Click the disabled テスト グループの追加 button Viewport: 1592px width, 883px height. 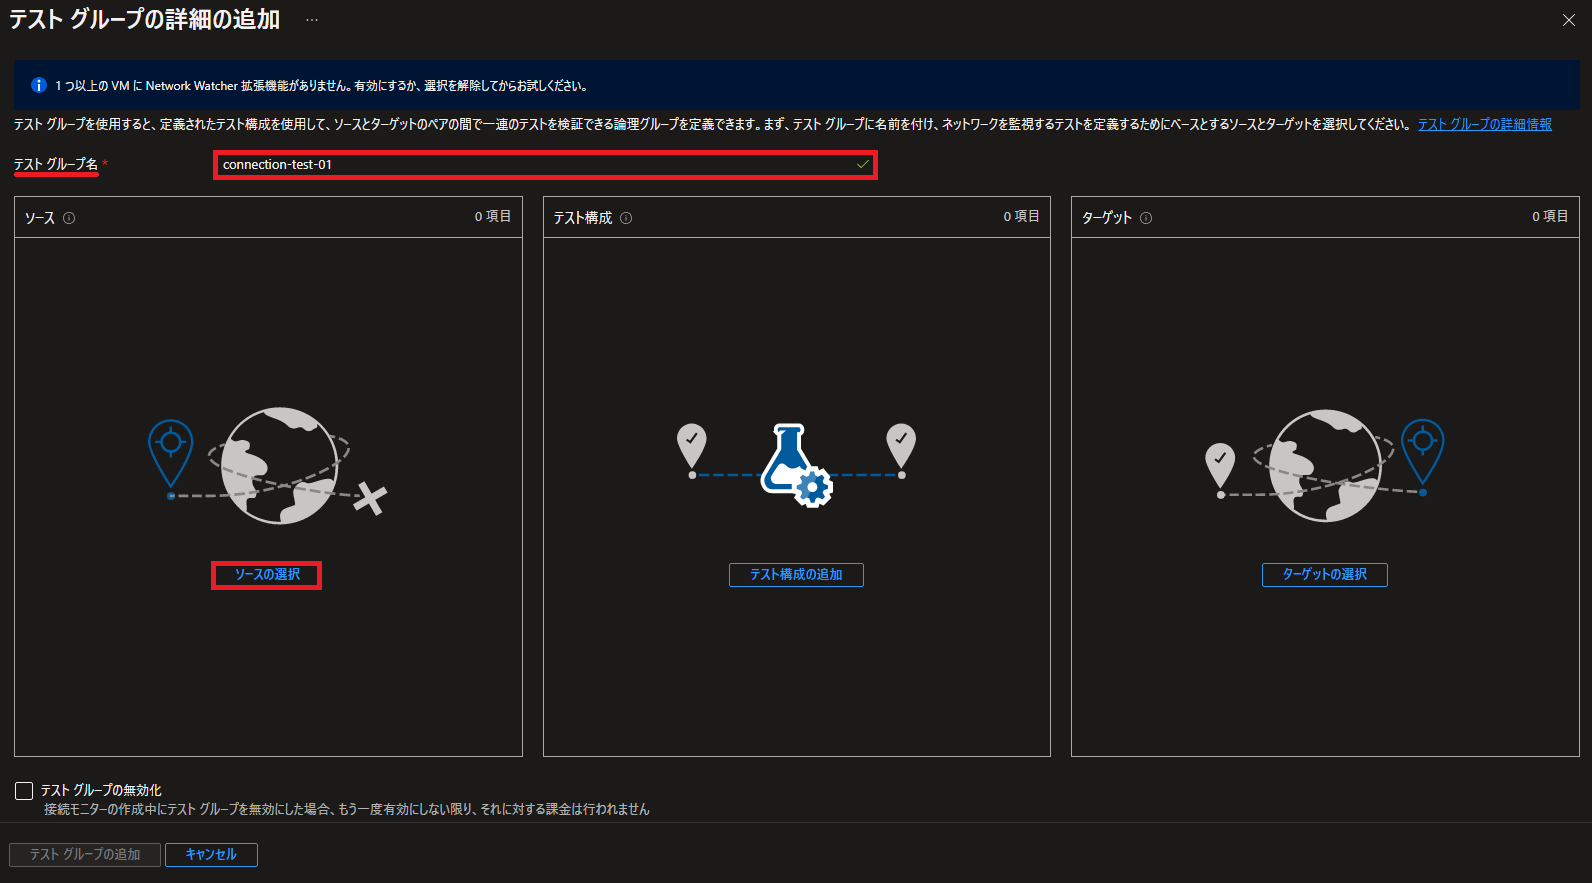coord(85,855)
